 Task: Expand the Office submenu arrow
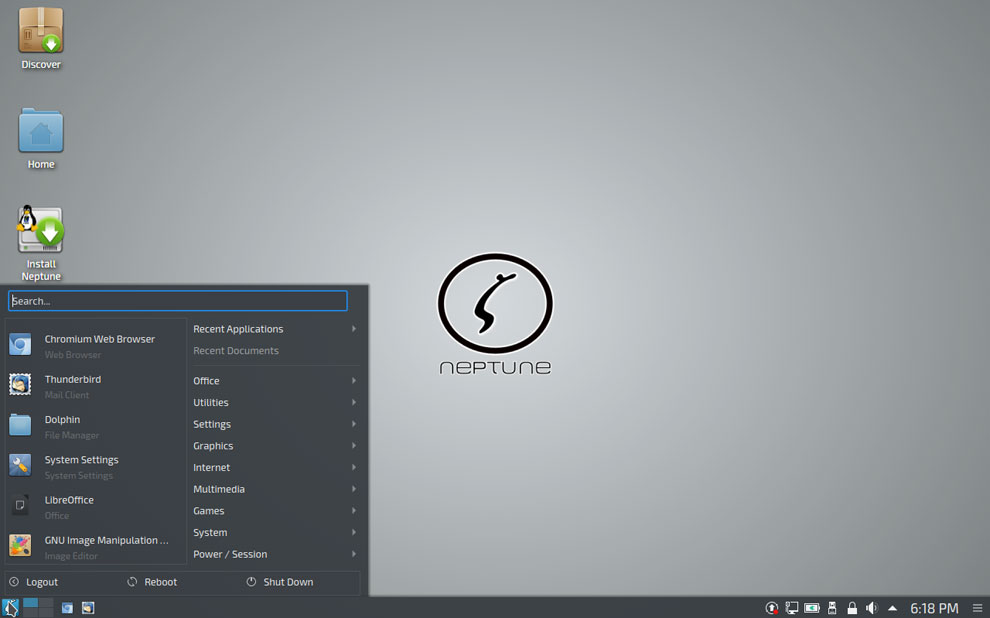pos(354,381)
